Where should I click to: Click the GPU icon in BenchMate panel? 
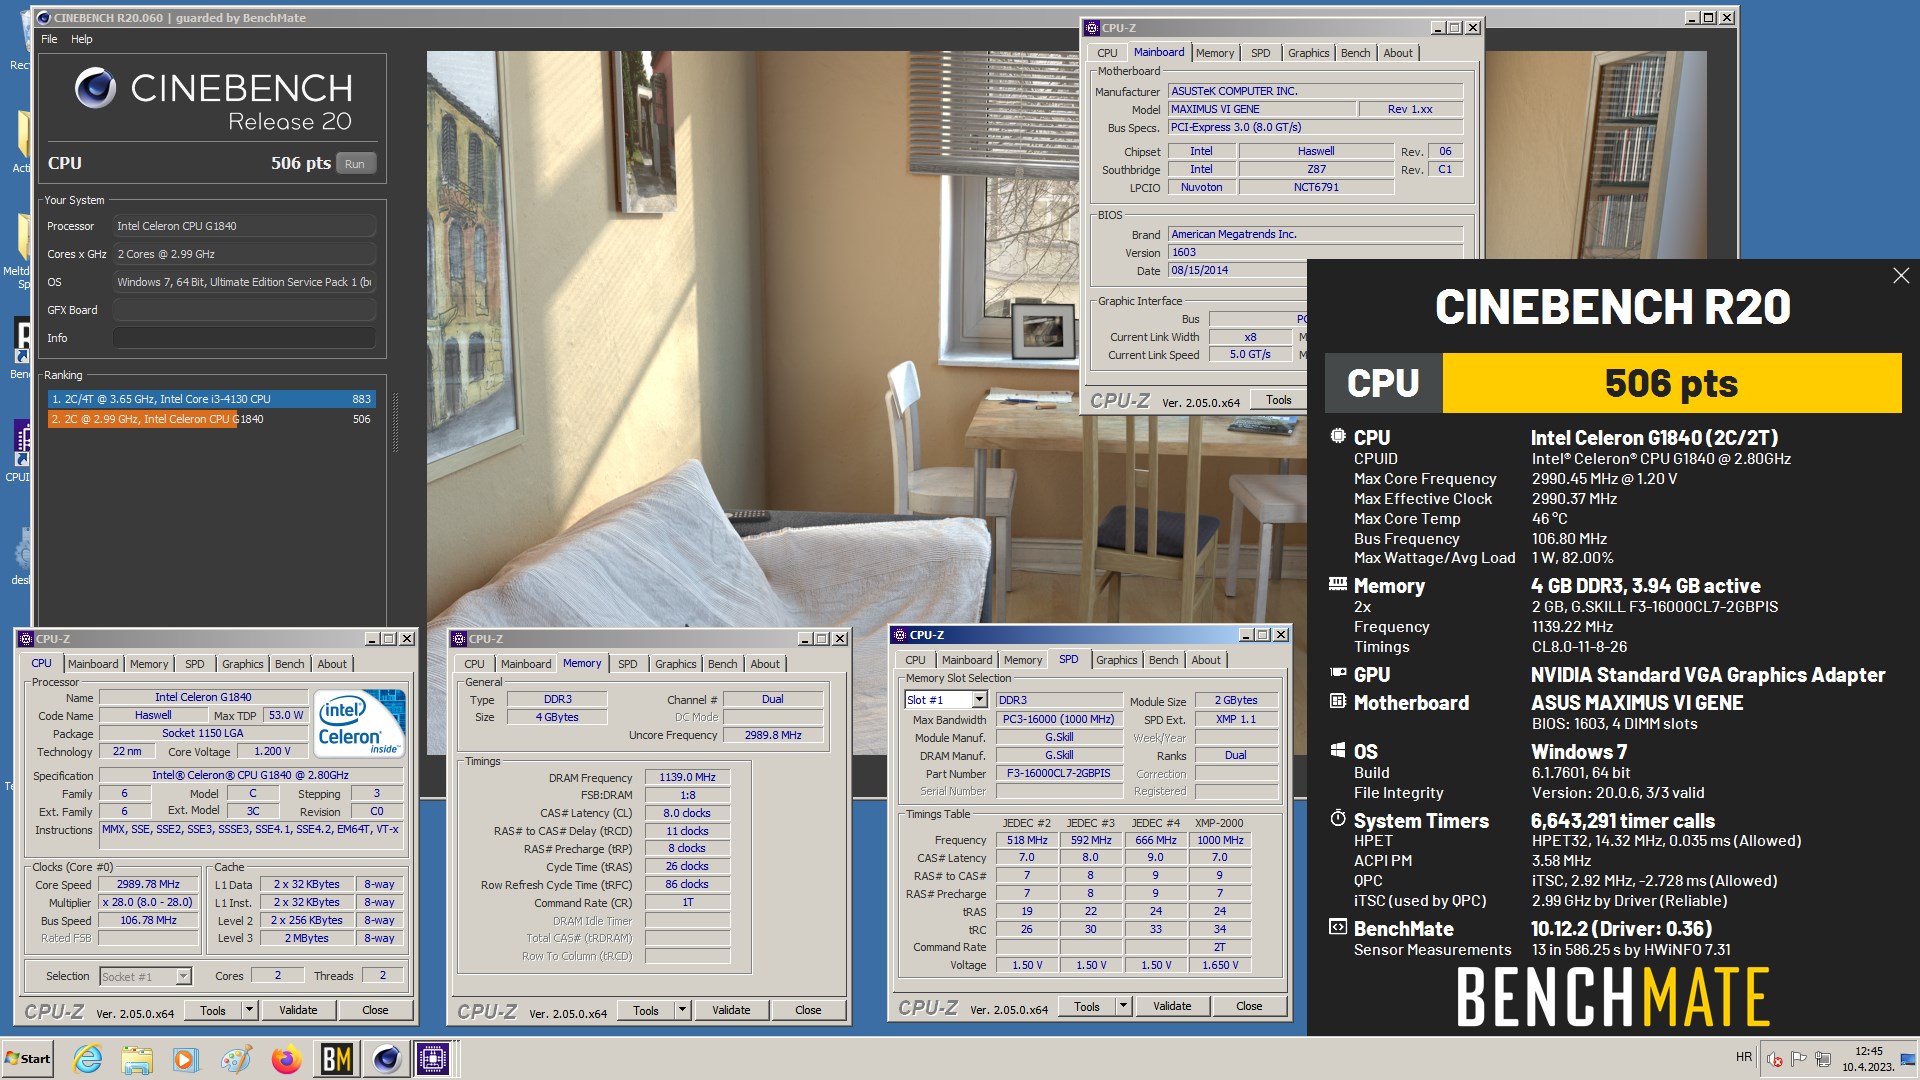point(1338,673)
